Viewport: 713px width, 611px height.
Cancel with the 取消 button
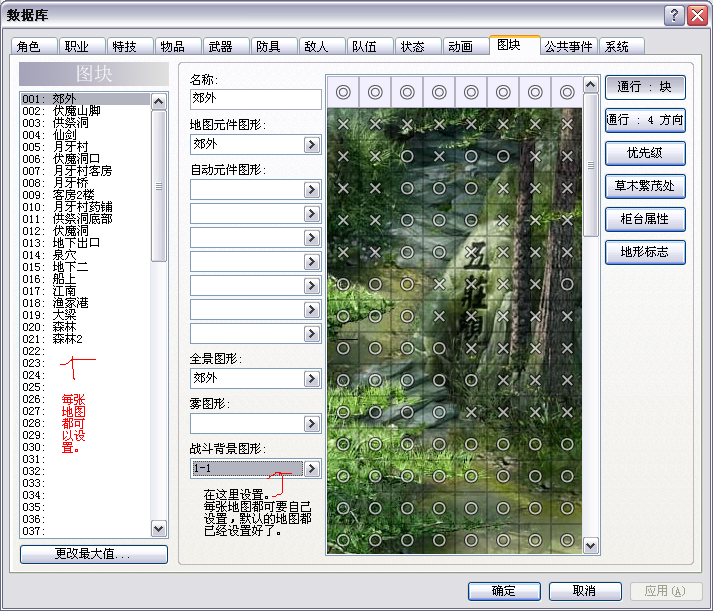[585, 591]
